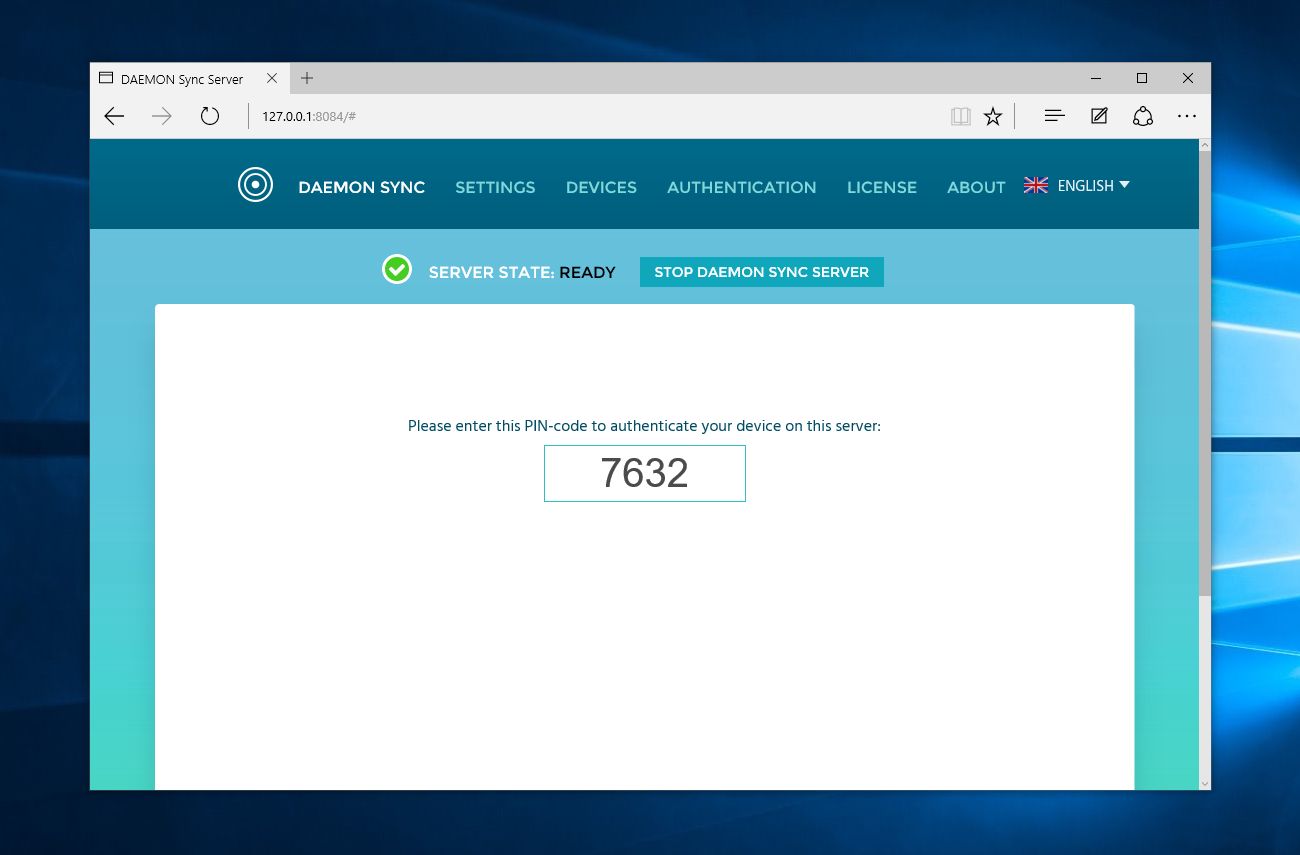Viewport: 1300px width, 855px height.
Task: Expand the ENGLISH language dropdown
Action: point(1092,186)
